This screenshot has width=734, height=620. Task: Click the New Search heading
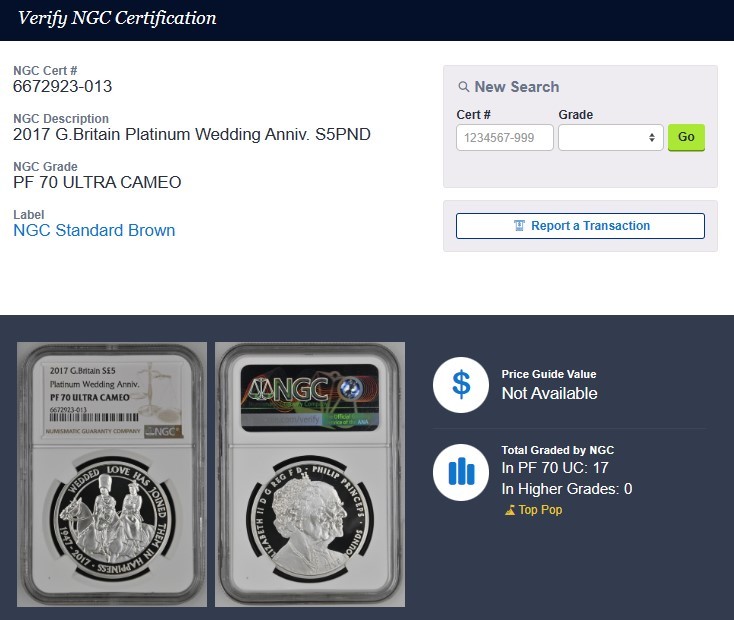pos(517,87)
